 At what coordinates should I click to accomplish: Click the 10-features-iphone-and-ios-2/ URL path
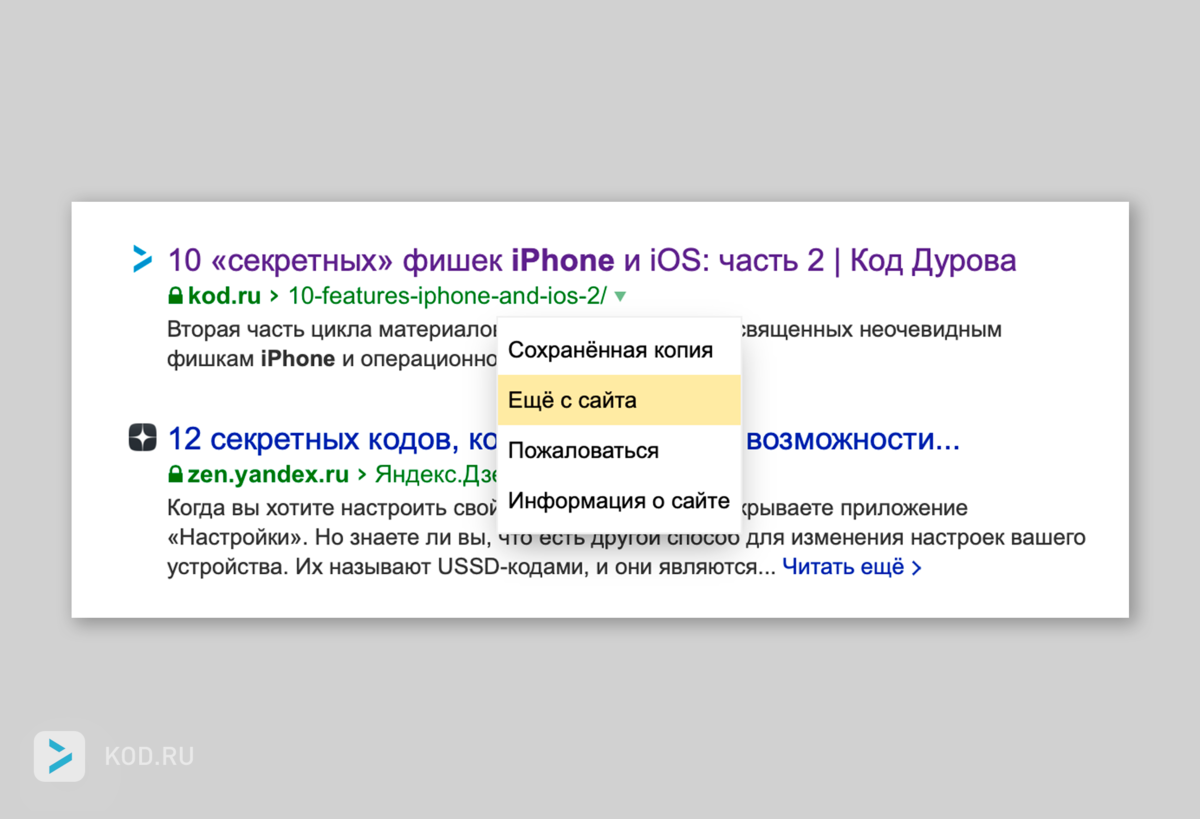tap(447, 296)
